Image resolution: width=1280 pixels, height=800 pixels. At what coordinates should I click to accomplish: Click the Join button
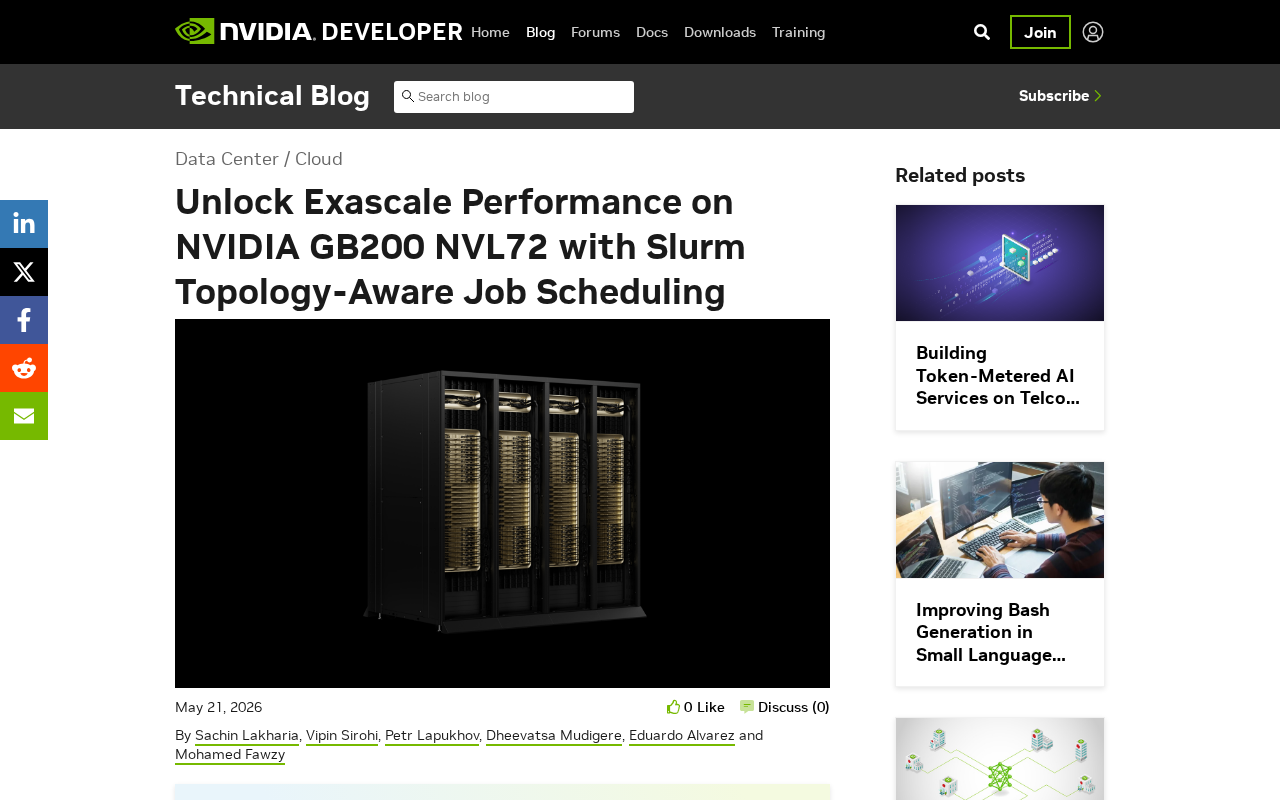click(x=1040, y=32)
